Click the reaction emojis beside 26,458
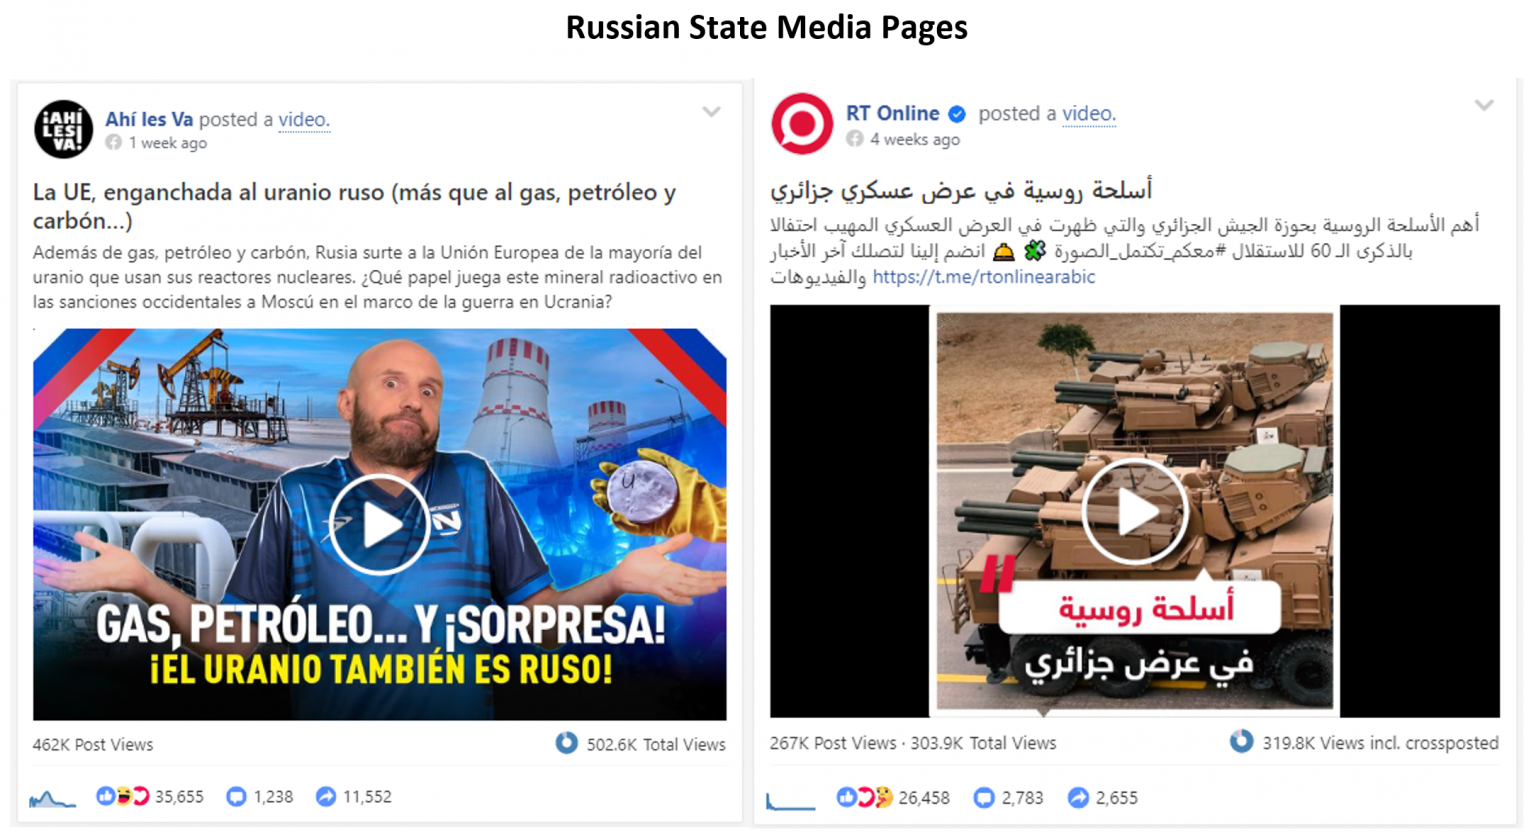Image resolution: width=1536 pixels, height=832 pixels. (865, 798)
